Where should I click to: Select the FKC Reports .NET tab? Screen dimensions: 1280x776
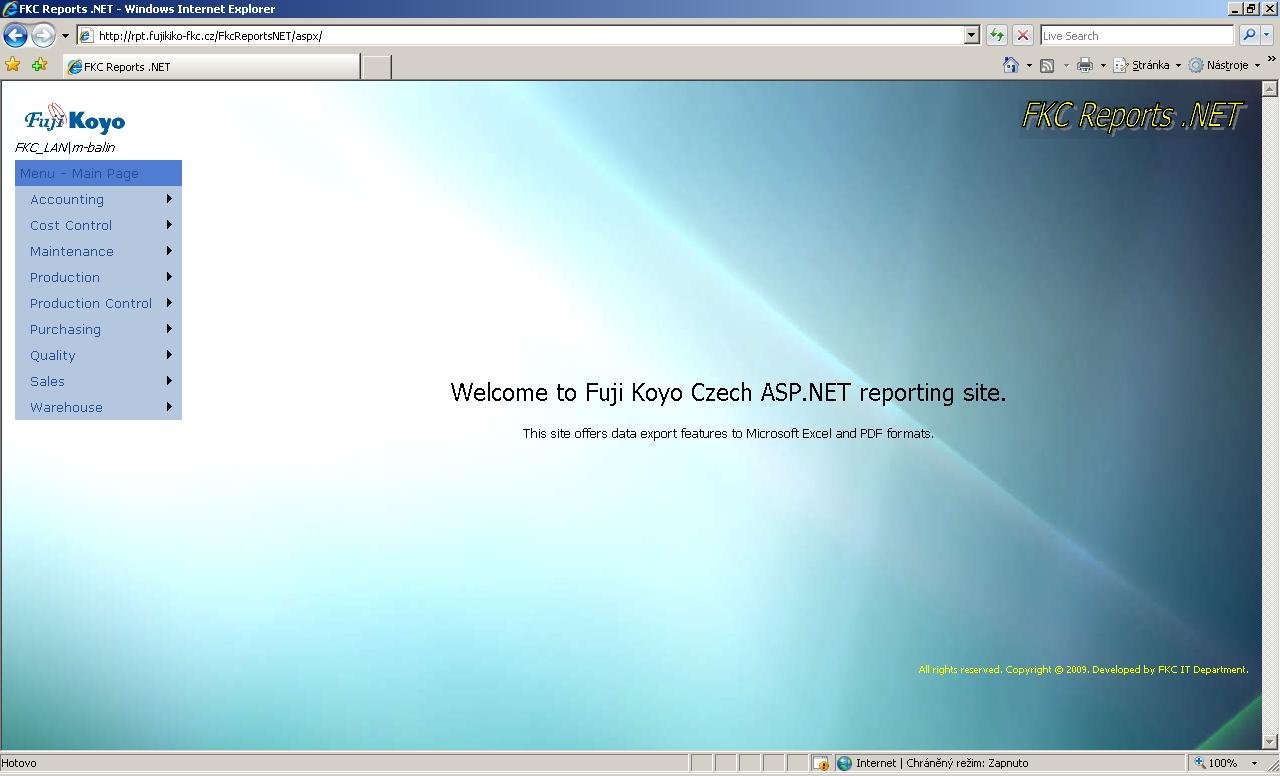coord(211,66)
